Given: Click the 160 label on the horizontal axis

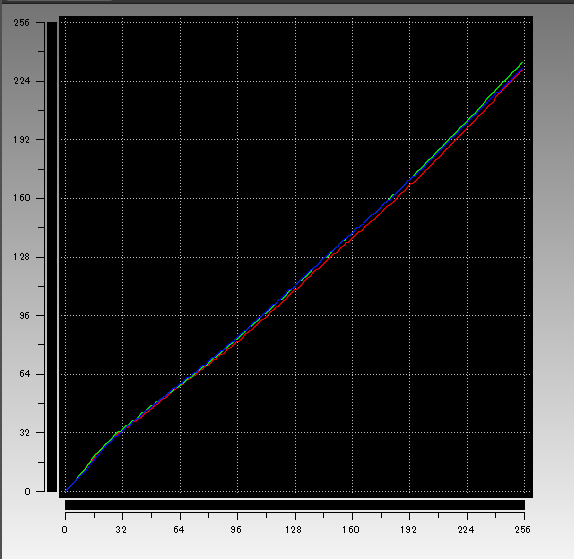Looking at the screenshot, I should coord(351,530).
